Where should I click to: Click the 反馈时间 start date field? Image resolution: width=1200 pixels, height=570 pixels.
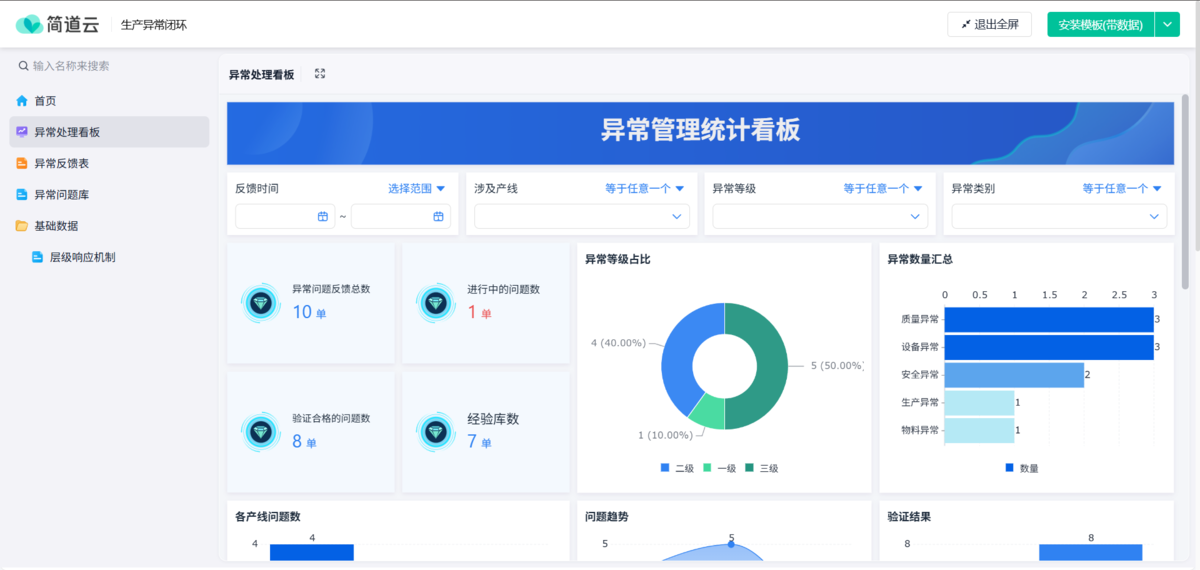tap(285, 216)
